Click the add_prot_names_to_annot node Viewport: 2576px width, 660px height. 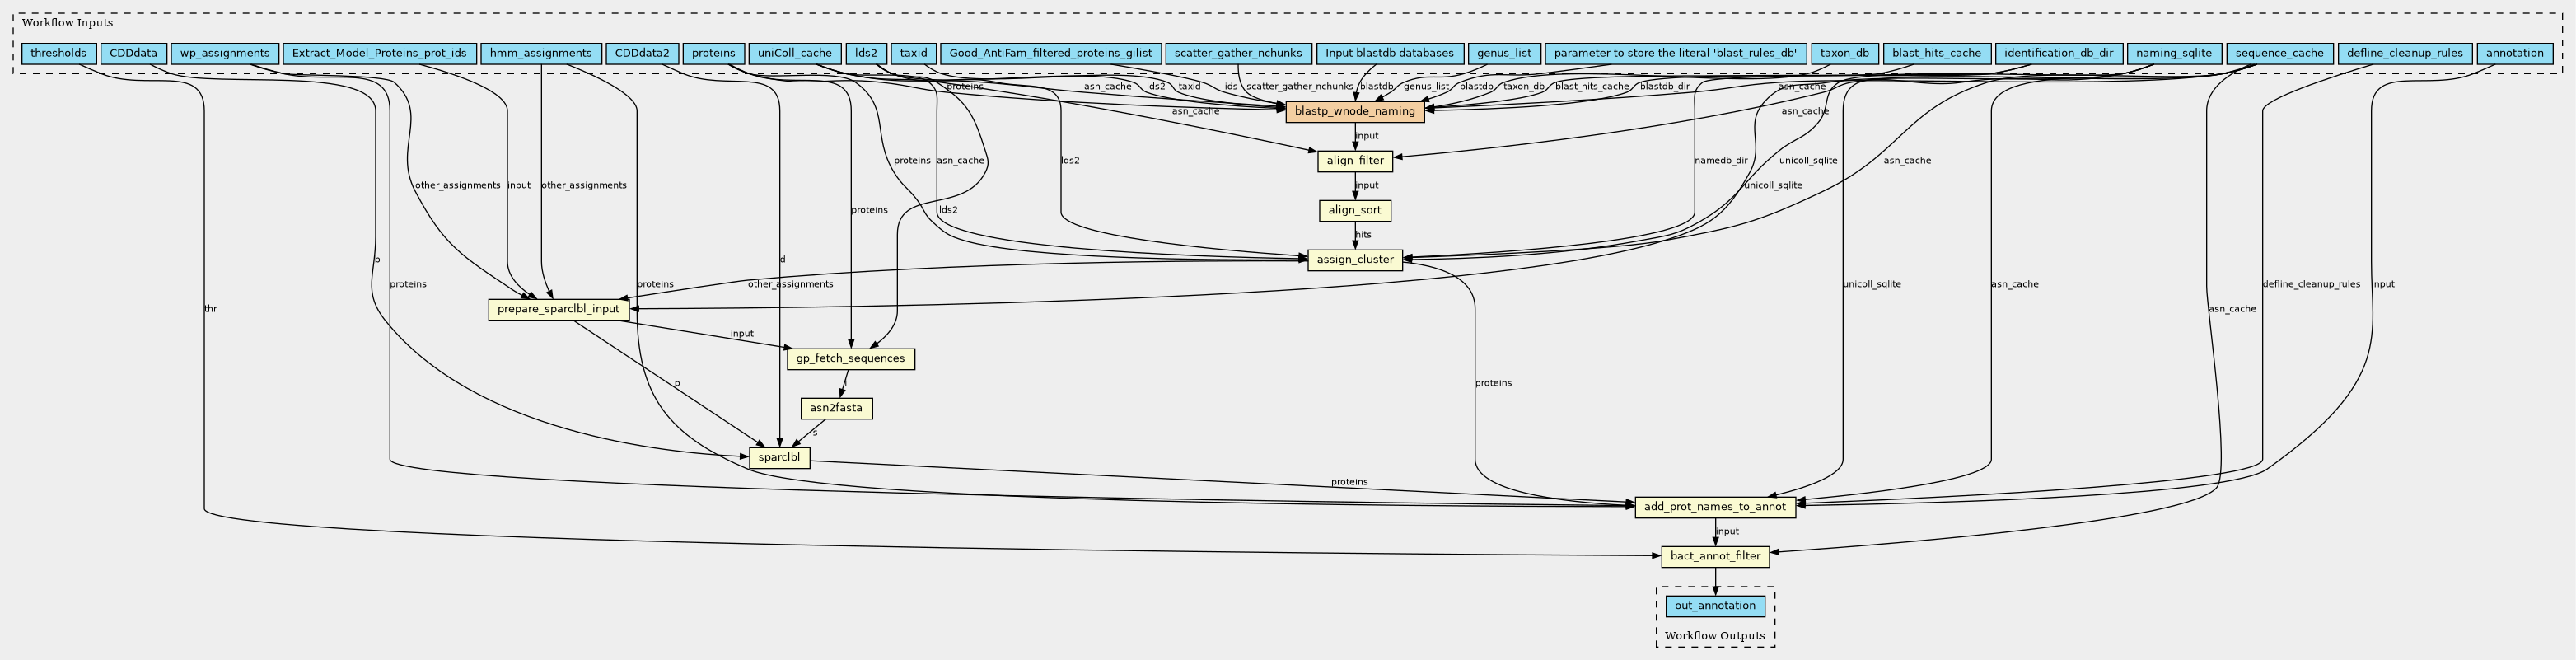(1714, 508)
